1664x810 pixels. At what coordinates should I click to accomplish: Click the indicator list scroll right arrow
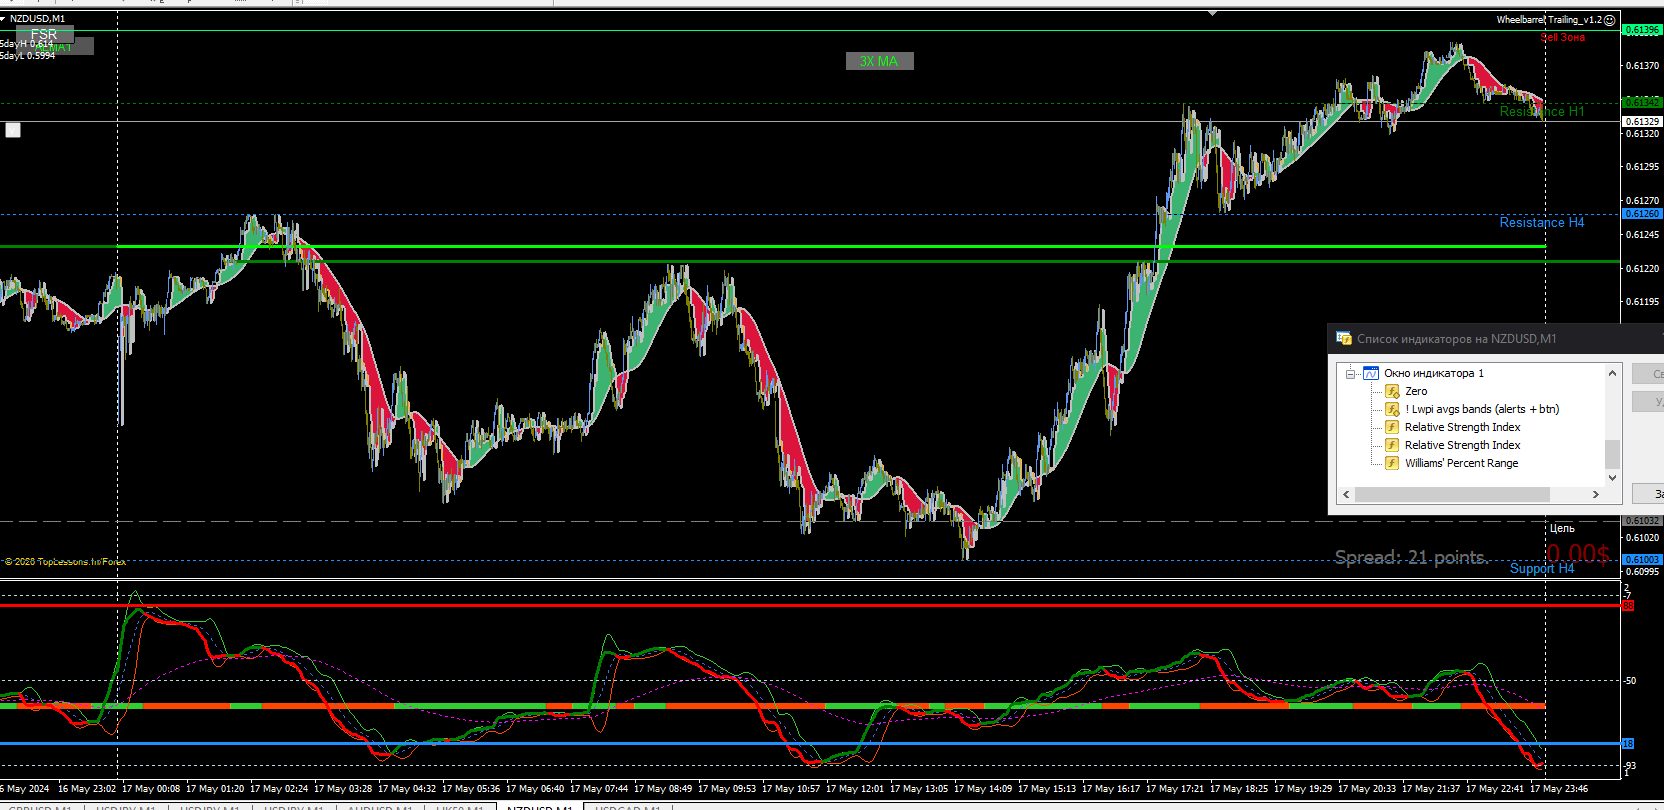(1596, 494)
